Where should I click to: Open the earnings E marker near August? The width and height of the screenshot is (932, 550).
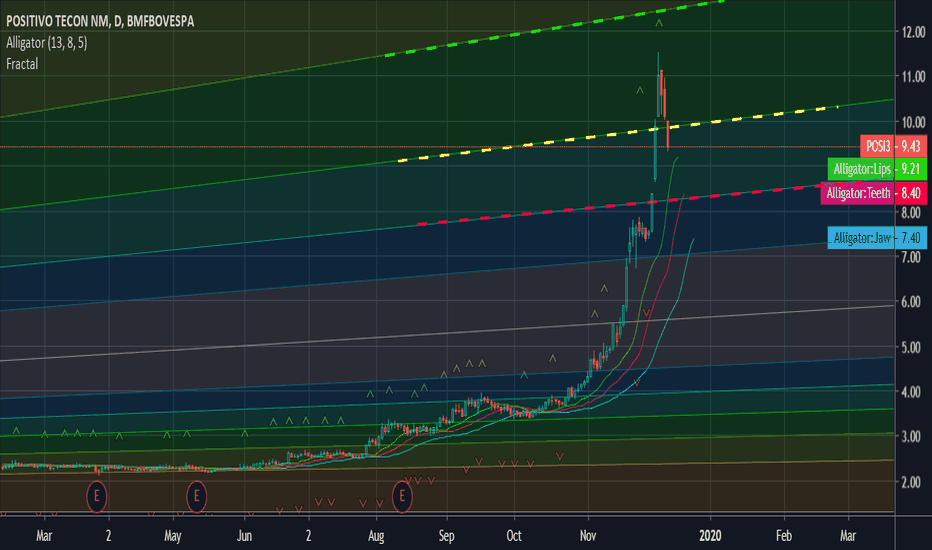pos(402,495)
